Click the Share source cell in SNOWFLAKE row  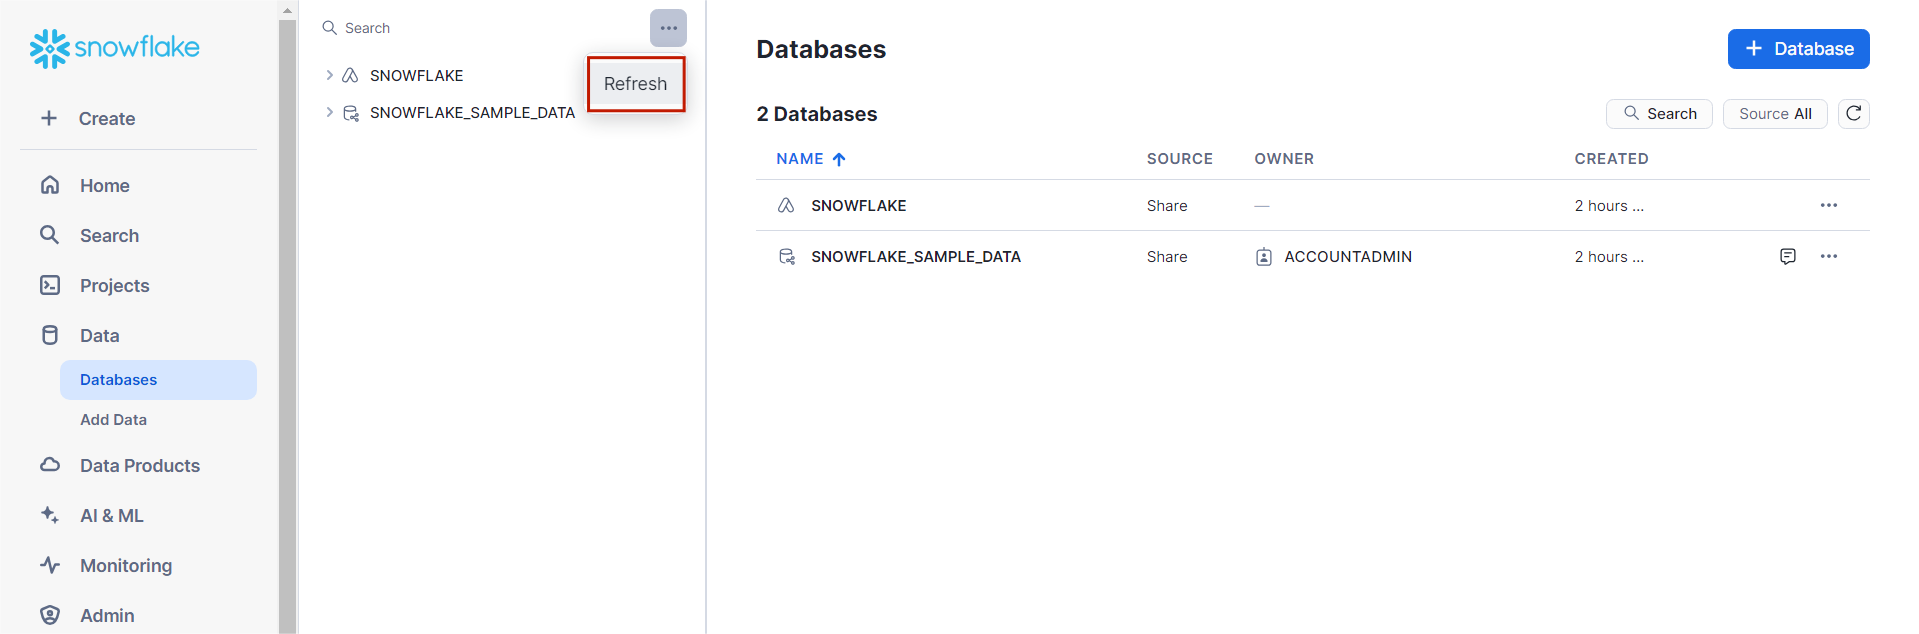point(1166,206)
